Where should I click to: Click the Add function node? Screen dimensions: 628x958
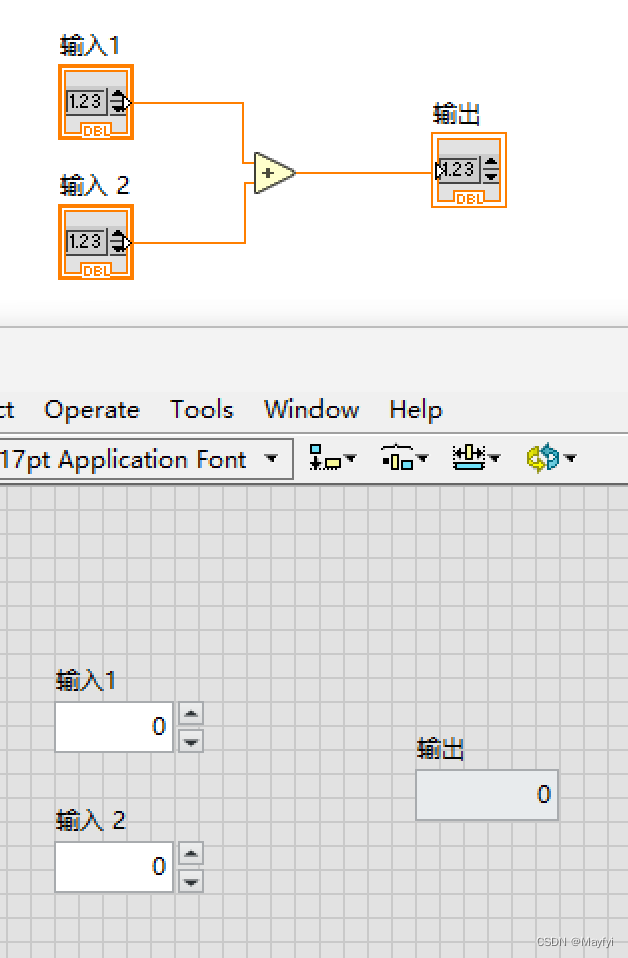pyautogui.click(x=274, y=173)
